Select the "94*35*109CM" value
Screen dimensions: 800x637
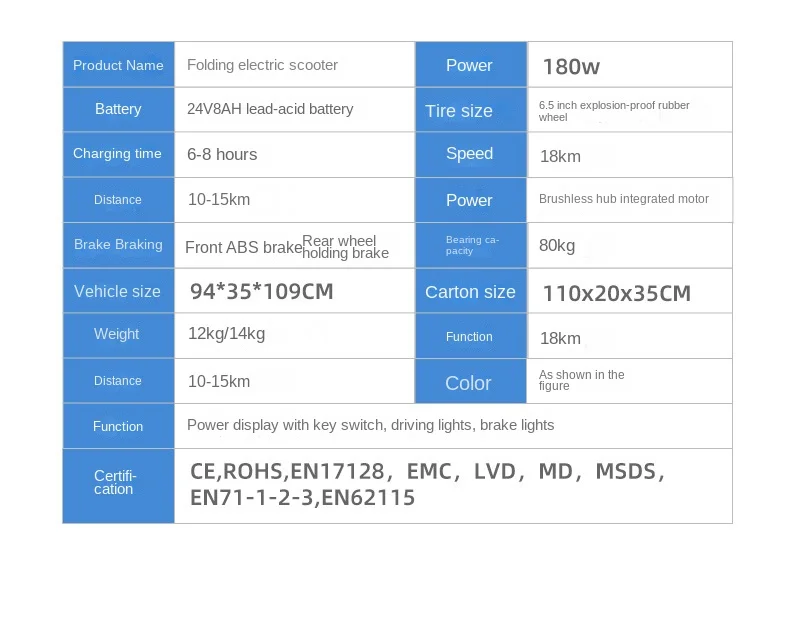[x=262, y=291]
